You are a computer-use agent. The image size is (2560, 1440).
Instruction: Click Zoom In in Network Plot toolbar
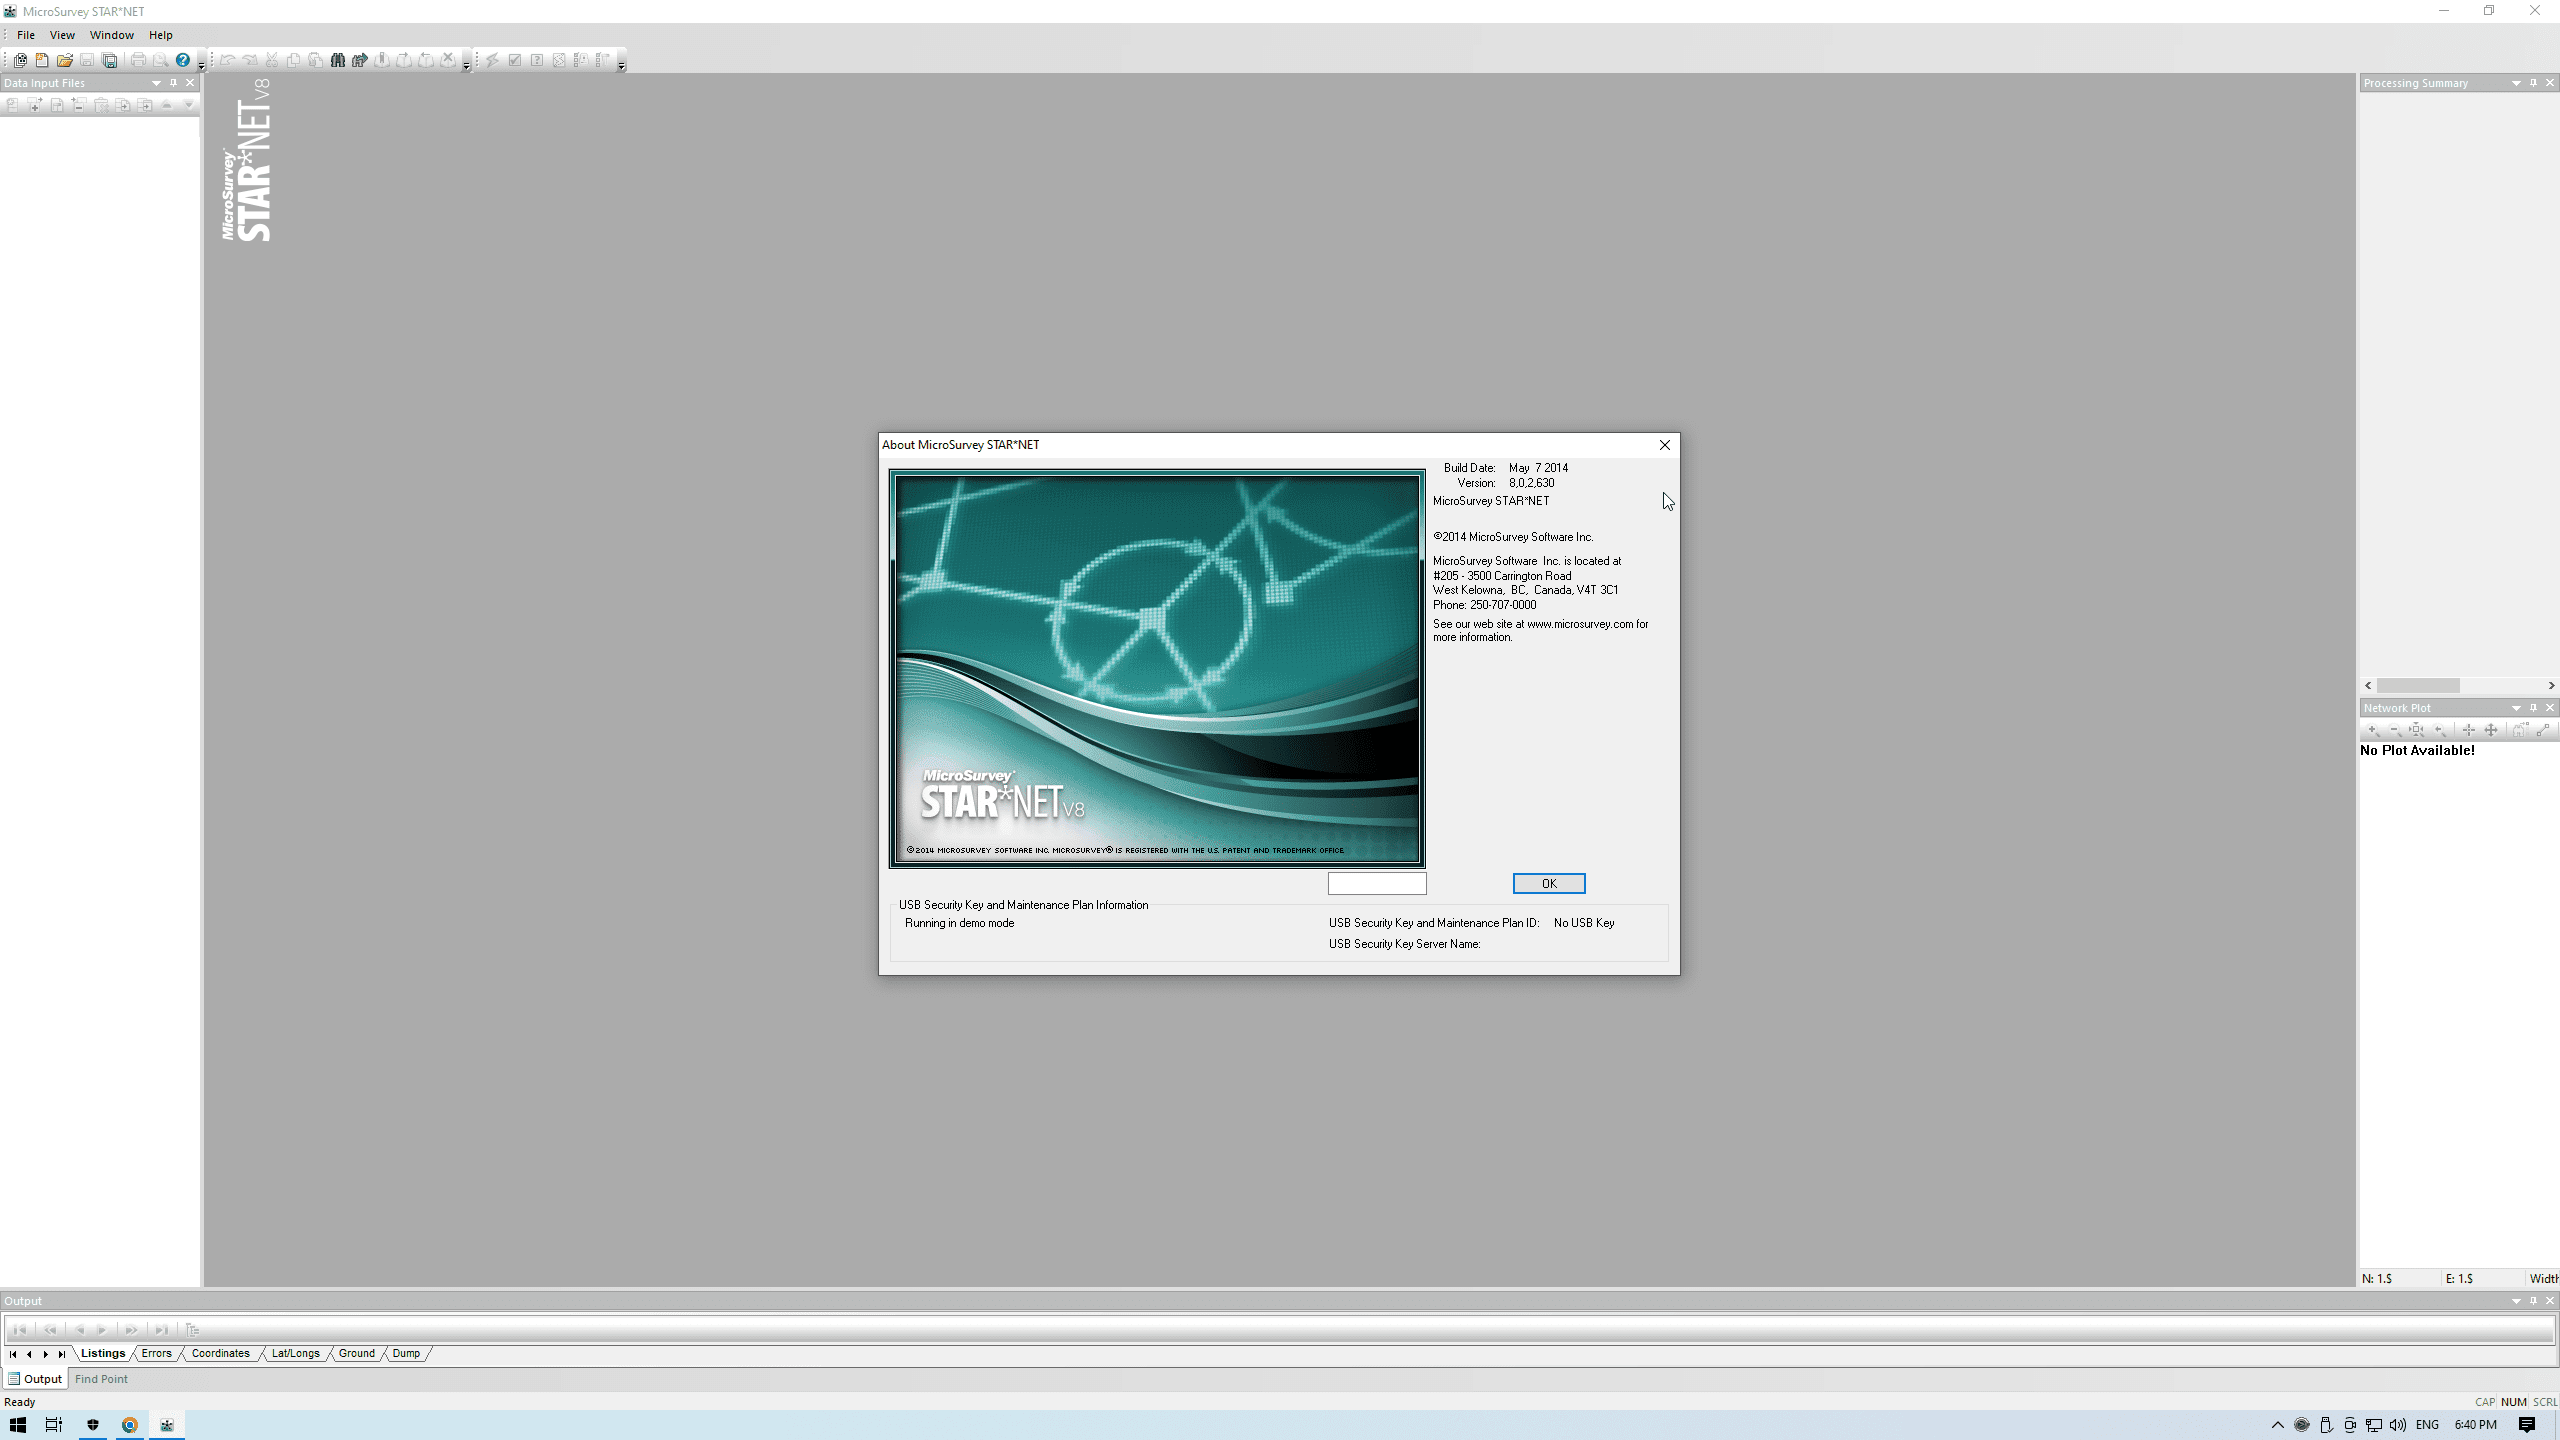pos(2373,730)
